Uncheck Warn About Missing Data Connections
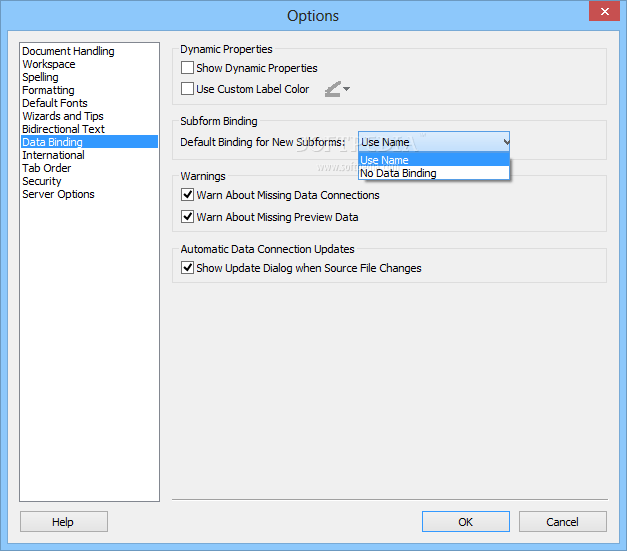Image resolution: width=627 pixels, height=551 pixels. pyautogui.click(x=187, y=195)
